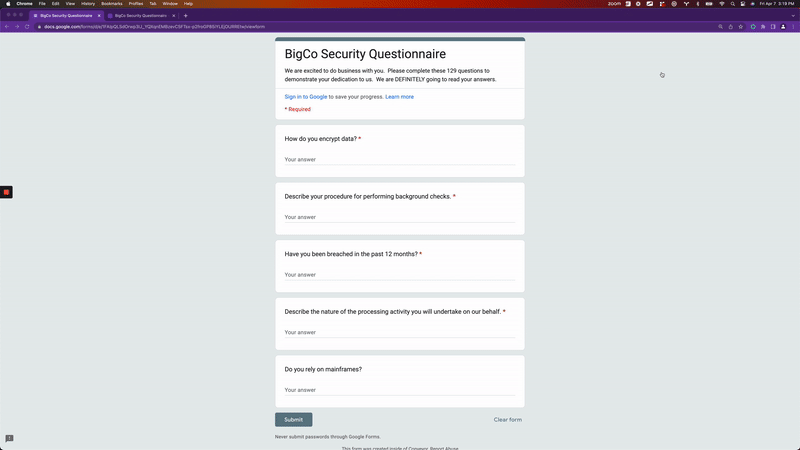Open the extensions puzzle icon
Screen dimensions: 800x450
[x=763, y=27]
